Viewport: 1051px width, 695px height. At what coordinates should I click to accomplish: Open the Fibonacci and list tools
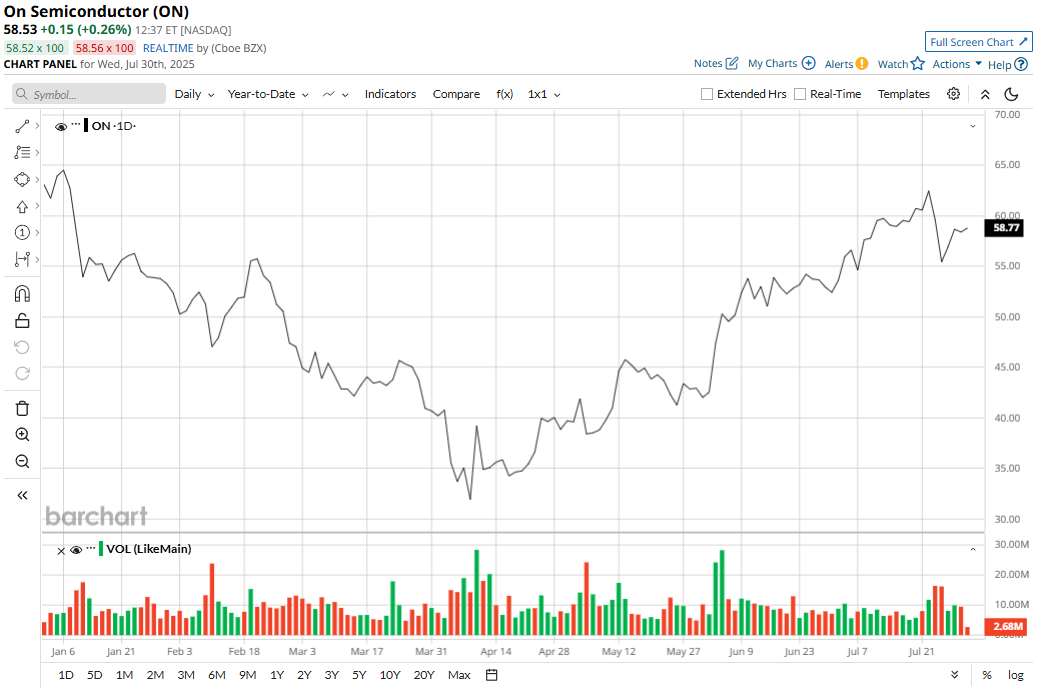coord(22,153)
